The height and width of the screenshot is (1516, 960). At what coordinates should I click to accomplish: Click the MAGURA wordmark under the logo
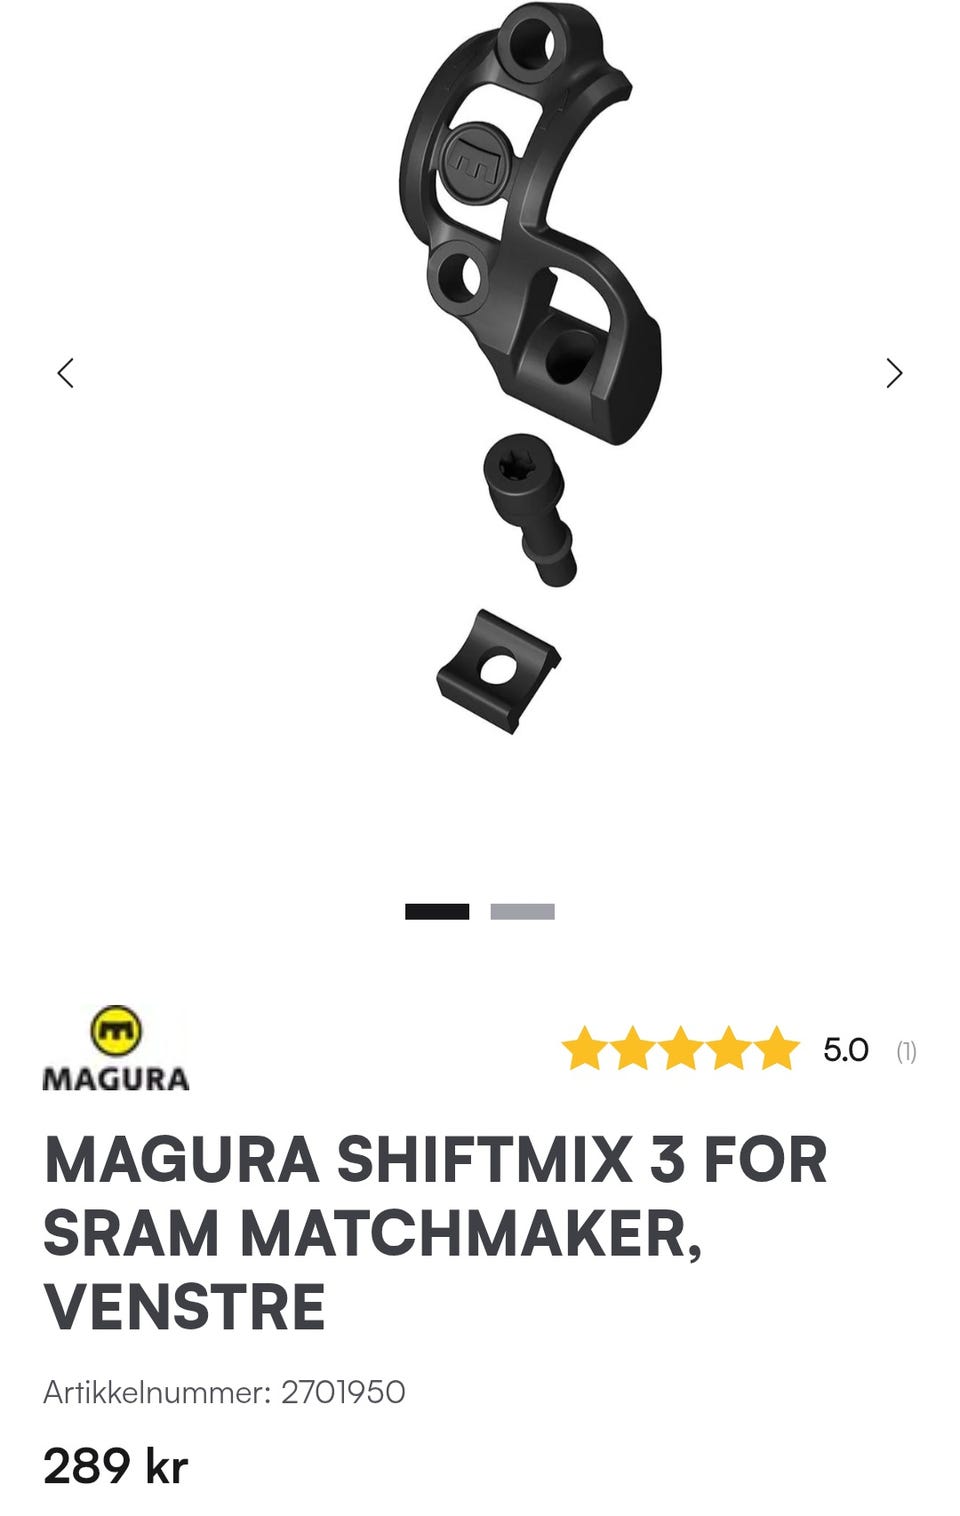116,1079
